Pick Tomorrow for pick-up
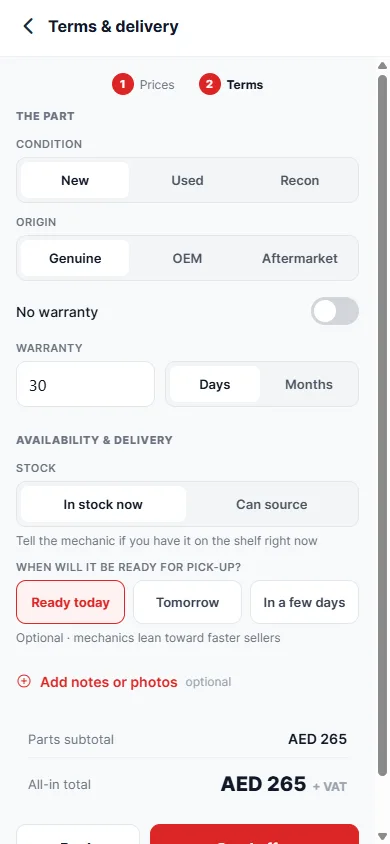Screen dimensions: 390x844 [x=187, y=602]
